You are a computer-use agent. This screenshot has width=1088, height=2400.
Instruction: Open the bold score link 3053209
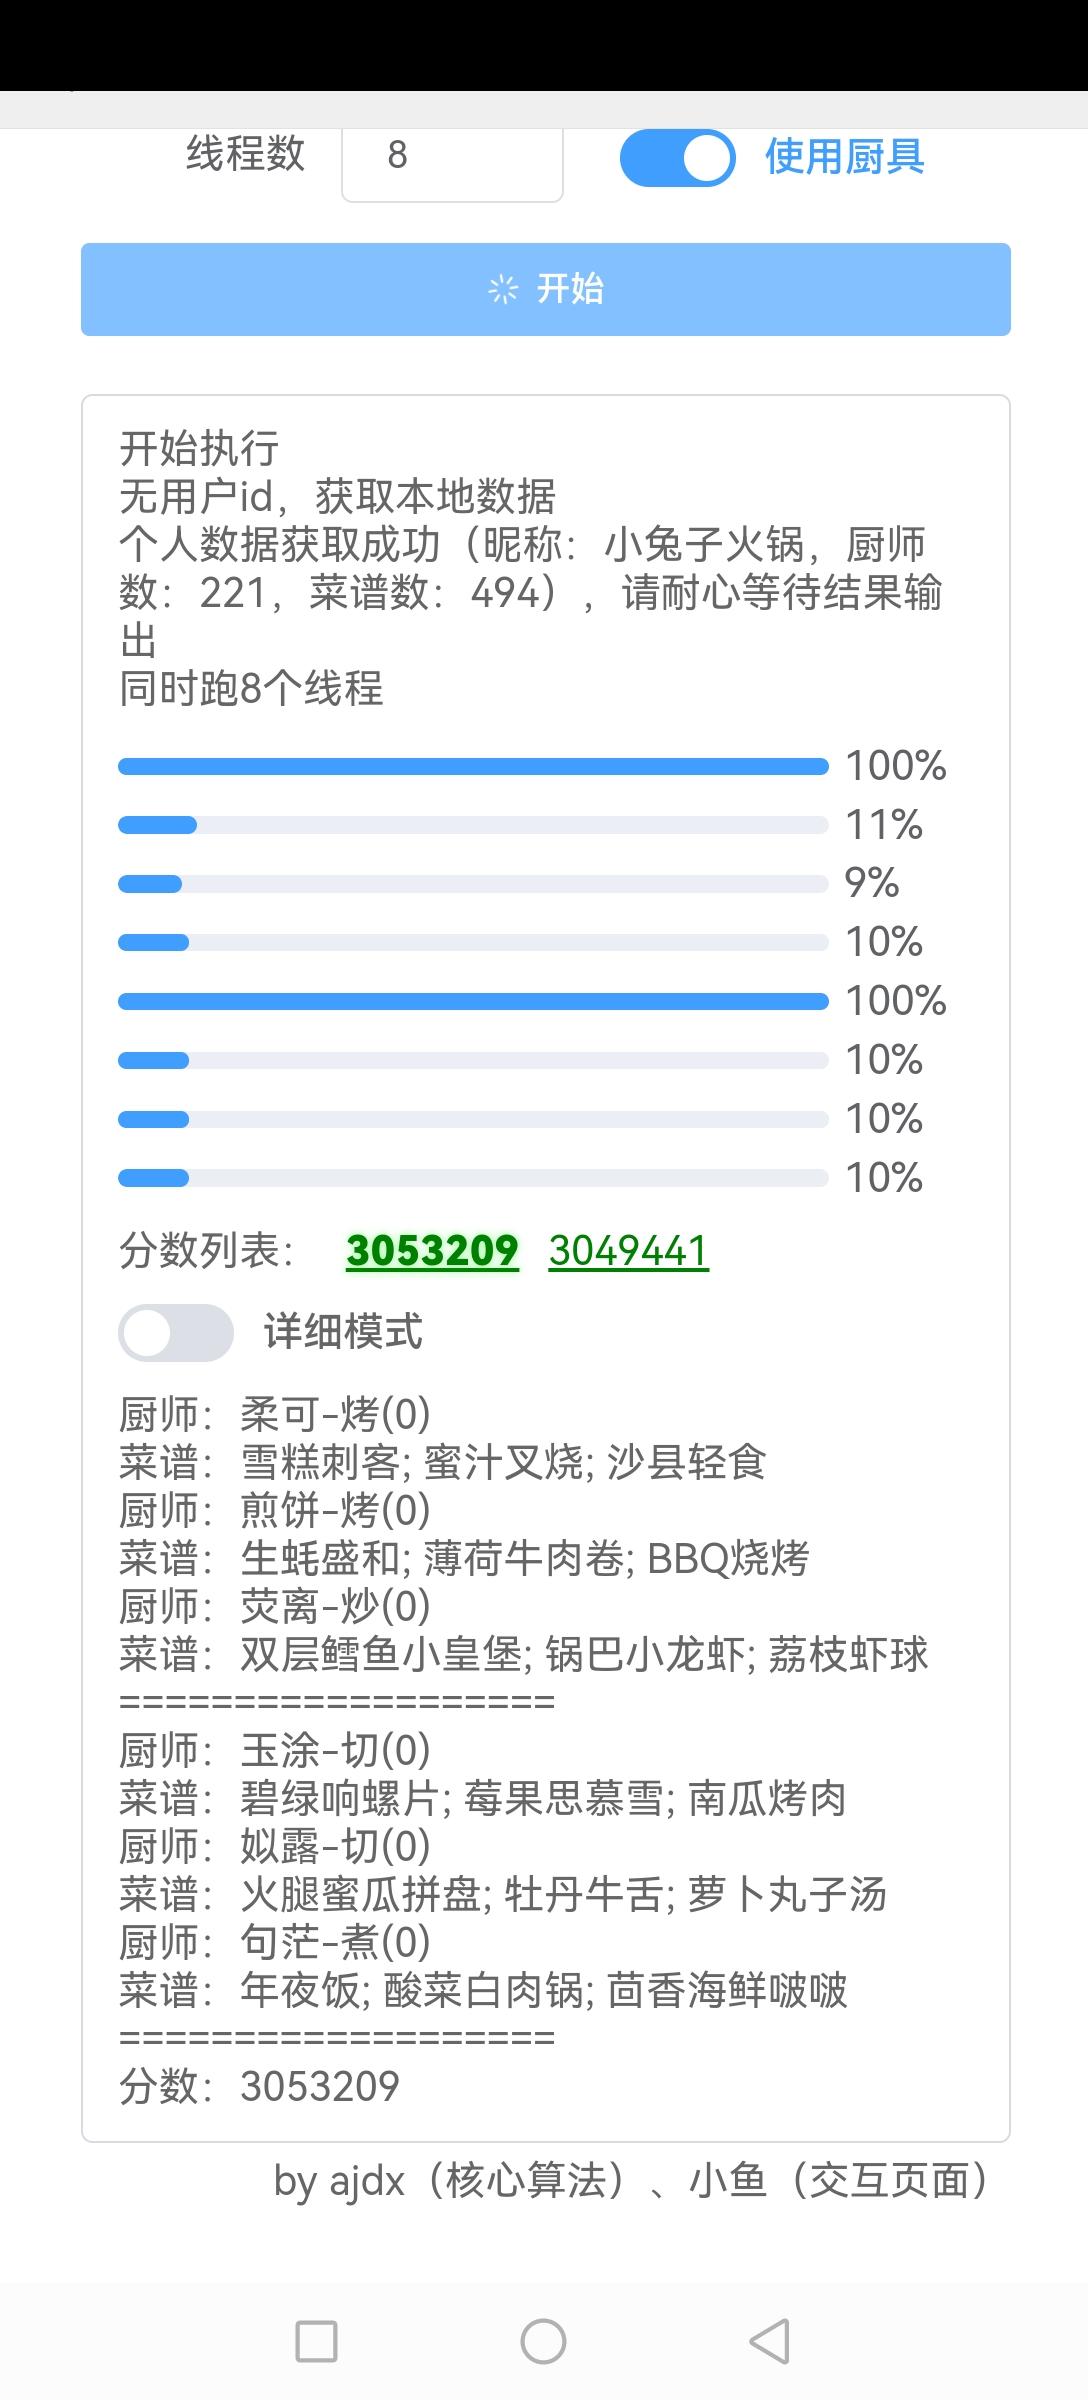click(432, 1250)
